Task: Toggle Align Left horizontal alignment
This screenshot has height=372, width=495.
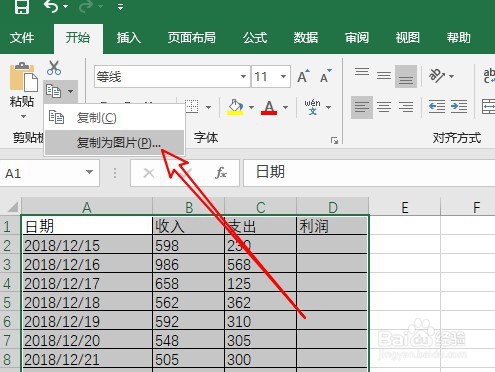Action: (362, 107)
